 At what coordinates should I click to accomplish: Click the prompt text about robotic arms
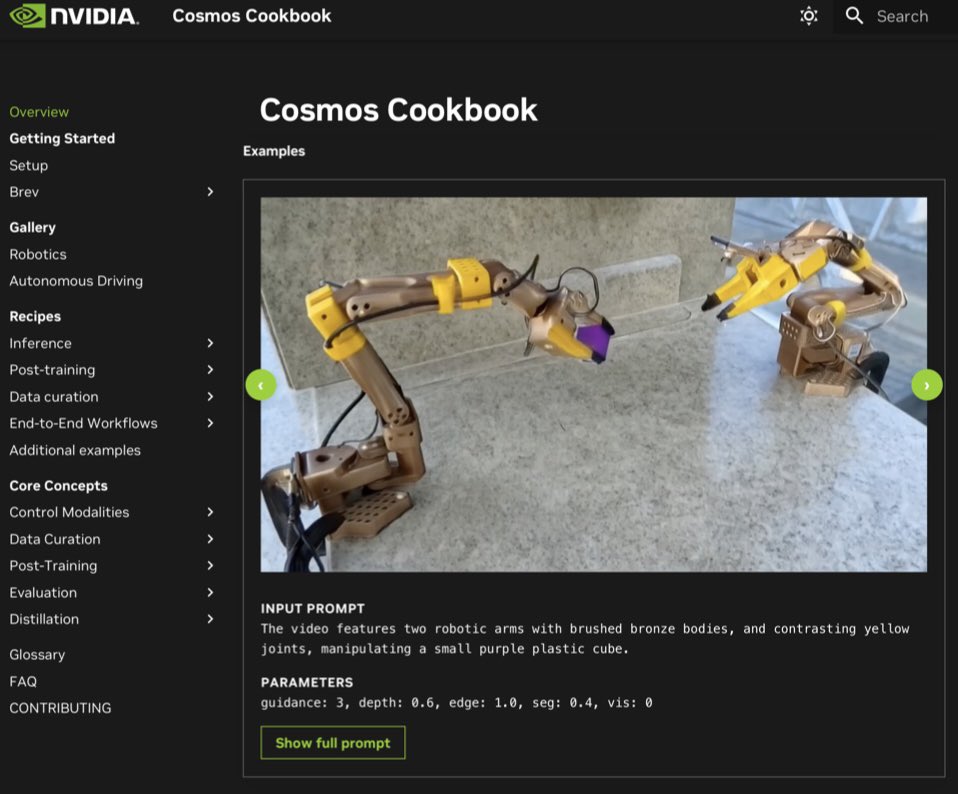(x=585, y=639)
